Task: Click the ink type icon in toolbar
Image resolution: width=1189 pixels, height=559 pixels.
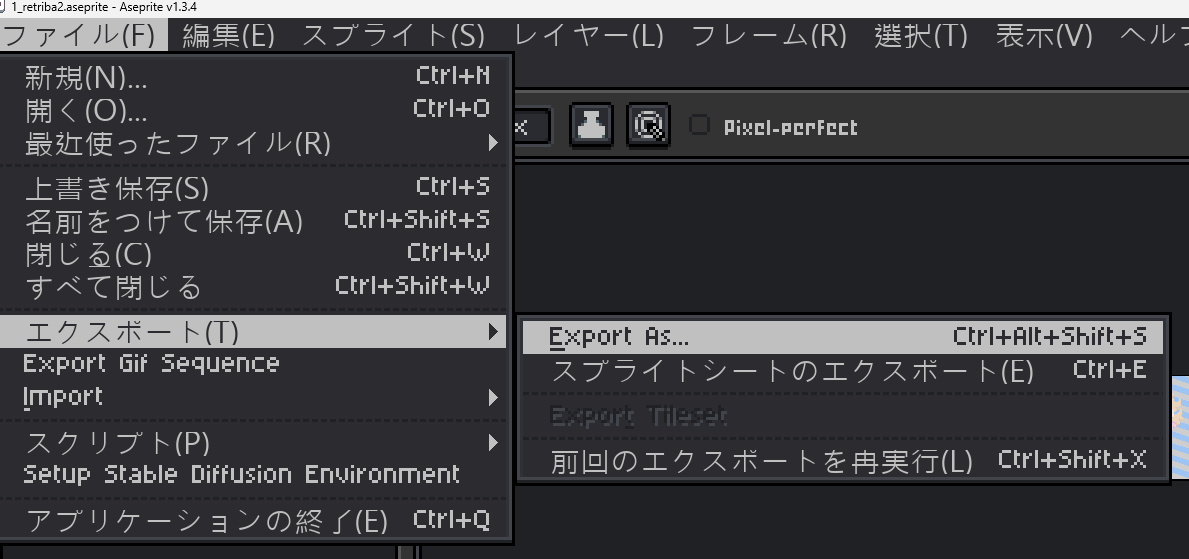Action: pos(591,127)
